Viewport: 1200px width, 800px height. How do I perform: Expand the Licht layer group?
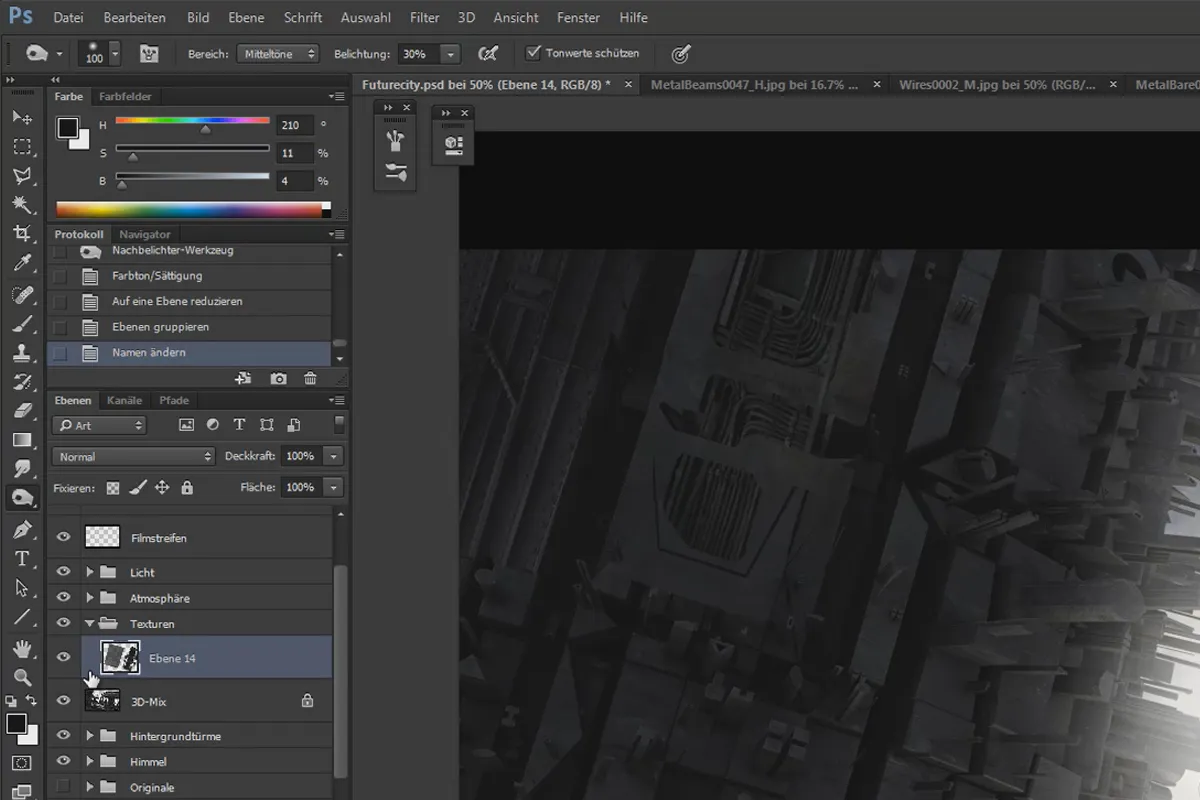(x=90, y=572)
